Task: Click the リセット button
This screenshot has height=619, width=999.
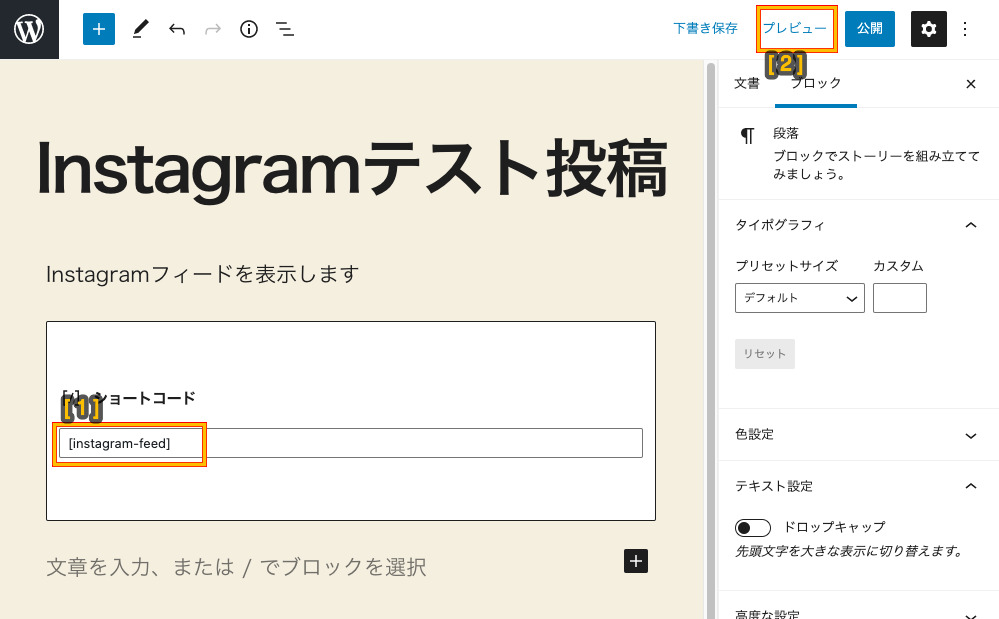Action: 765,354
